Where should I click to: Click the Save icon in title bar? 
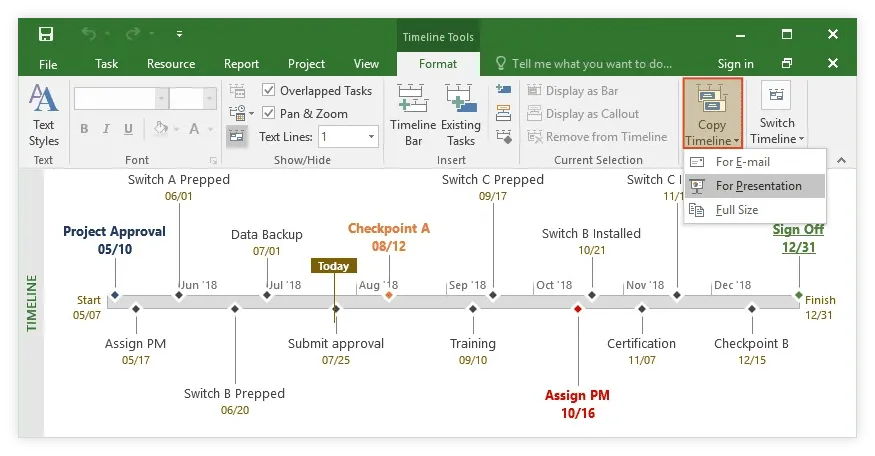(x=46, y=35)
